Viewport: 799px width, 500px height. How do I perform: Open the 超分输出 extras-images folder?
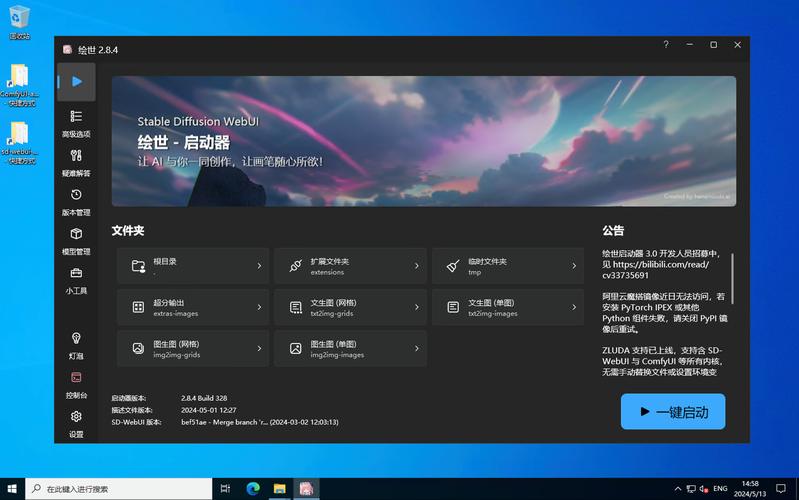pyautogui.click(x=190, y=307)
